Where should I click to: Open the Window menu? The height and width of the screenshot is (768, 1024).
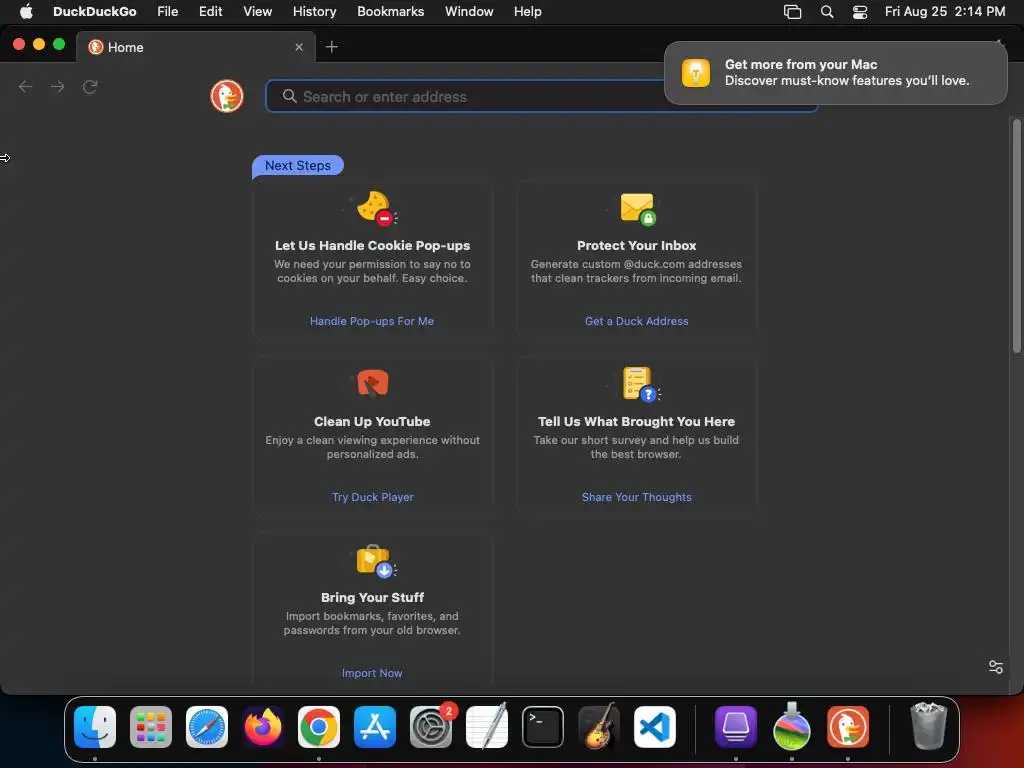click(x=469, y=11)
